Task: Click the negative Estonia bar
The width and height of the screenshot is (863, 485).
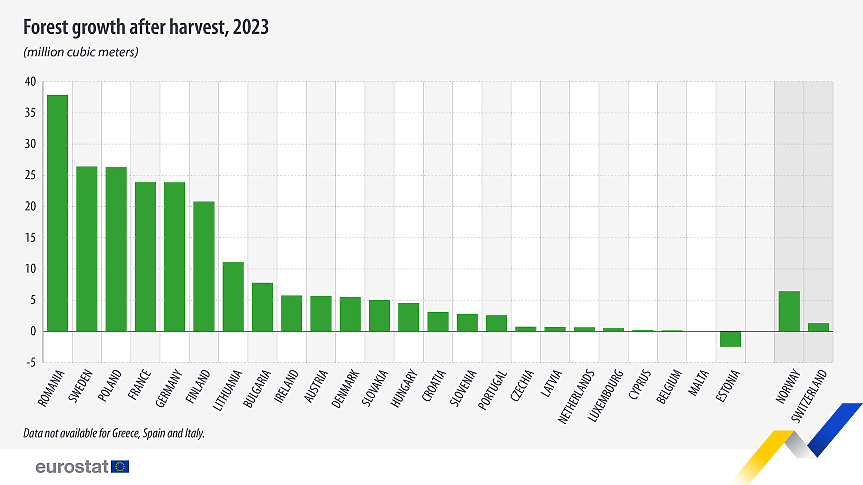Action: coord(730,339)
